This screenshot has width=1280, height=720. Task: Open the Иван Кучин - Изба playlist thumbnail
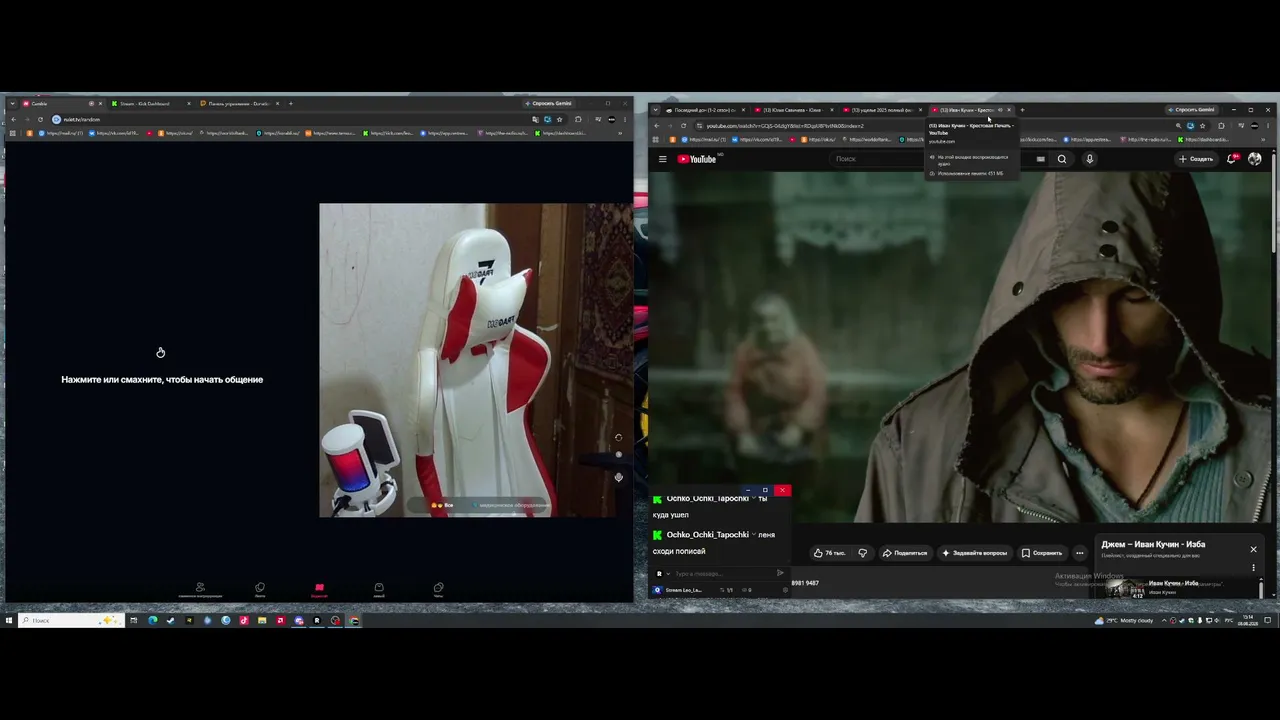(x=1125, y=589)
